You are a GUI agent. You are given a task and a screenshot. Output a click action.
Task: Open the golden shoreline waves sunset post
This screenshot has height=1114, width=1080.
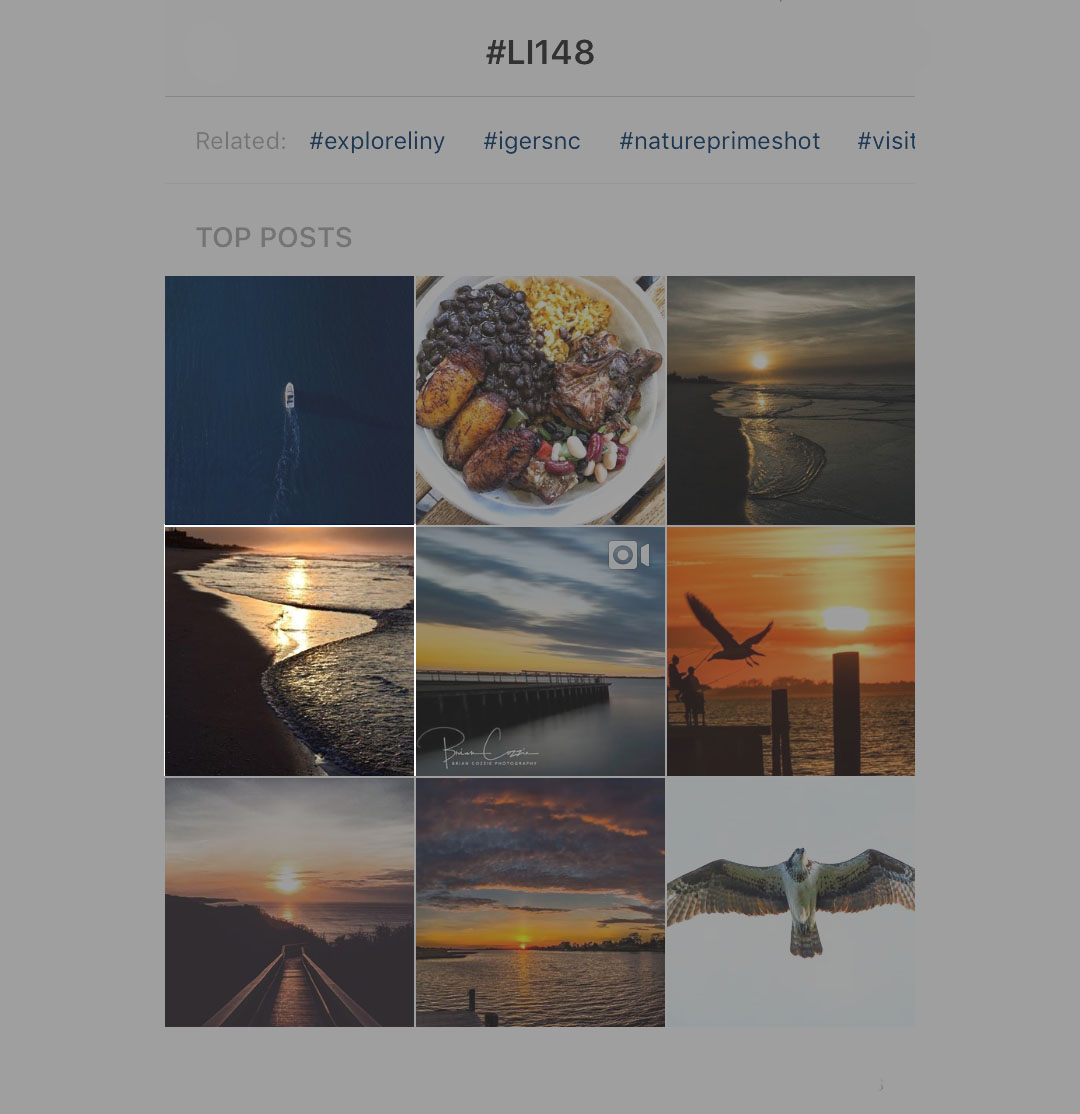(289, 651)
